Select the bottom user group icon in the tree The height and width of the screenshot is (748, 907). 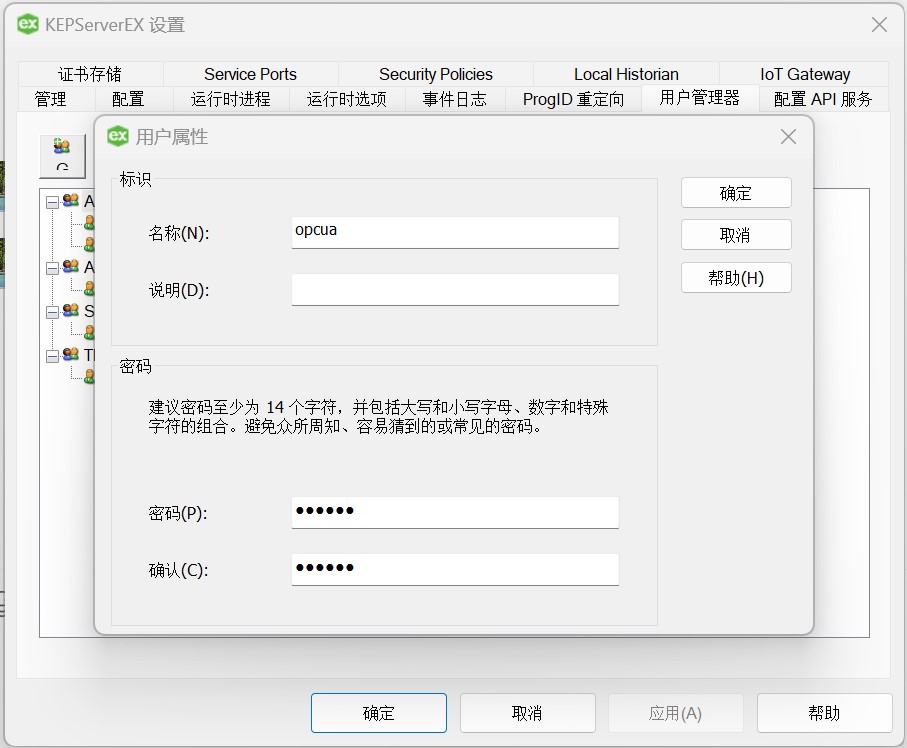(70, 354)
